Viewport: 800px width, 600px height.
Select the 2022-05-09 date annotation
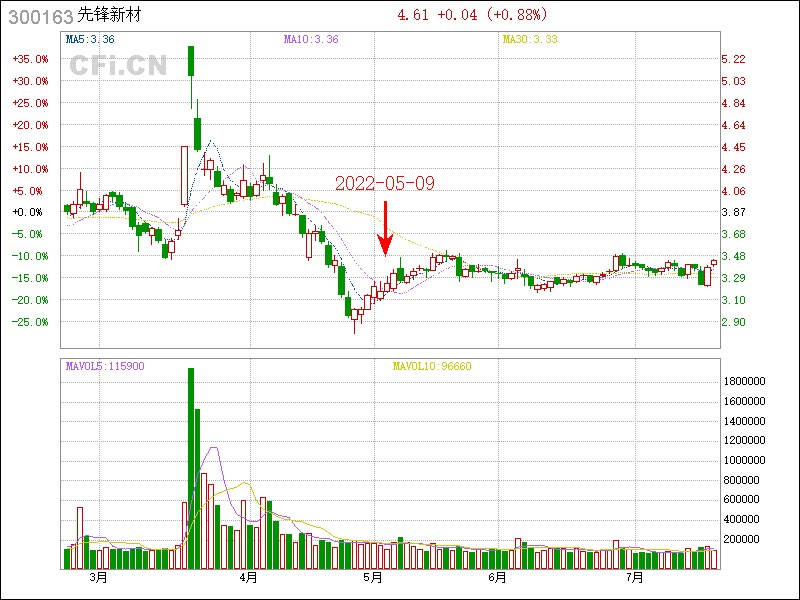[x=385, y=184]
